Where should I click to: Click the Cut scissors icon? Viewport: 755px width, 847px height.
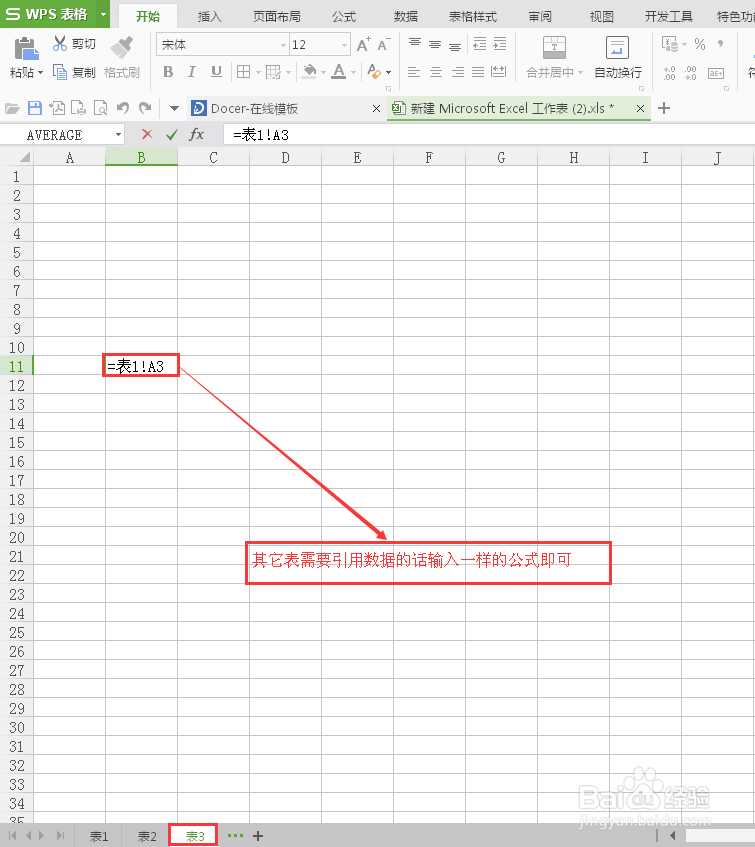(x=59, y=44)
